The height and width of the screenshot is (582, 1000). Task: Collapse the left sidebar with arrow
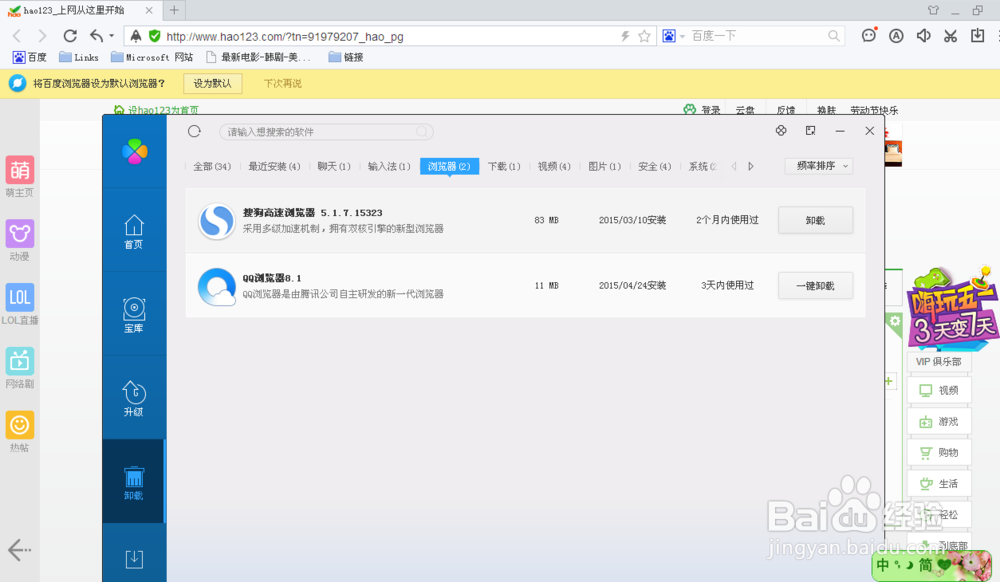tap(19, 549)
